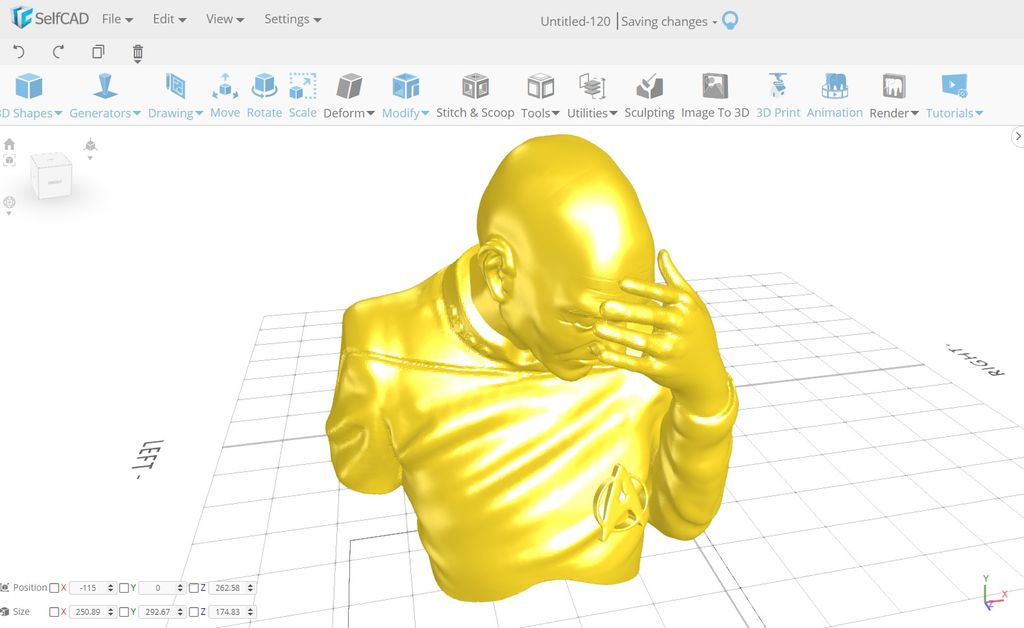Open the Sculpting tool
Viewport: 1024px width, 628px height.
[649, 95]
